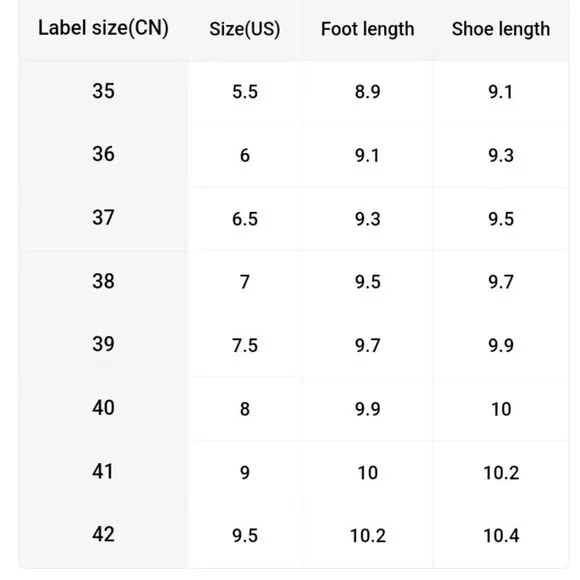
Task: Select US size 6.5 value
Action: 245,219
